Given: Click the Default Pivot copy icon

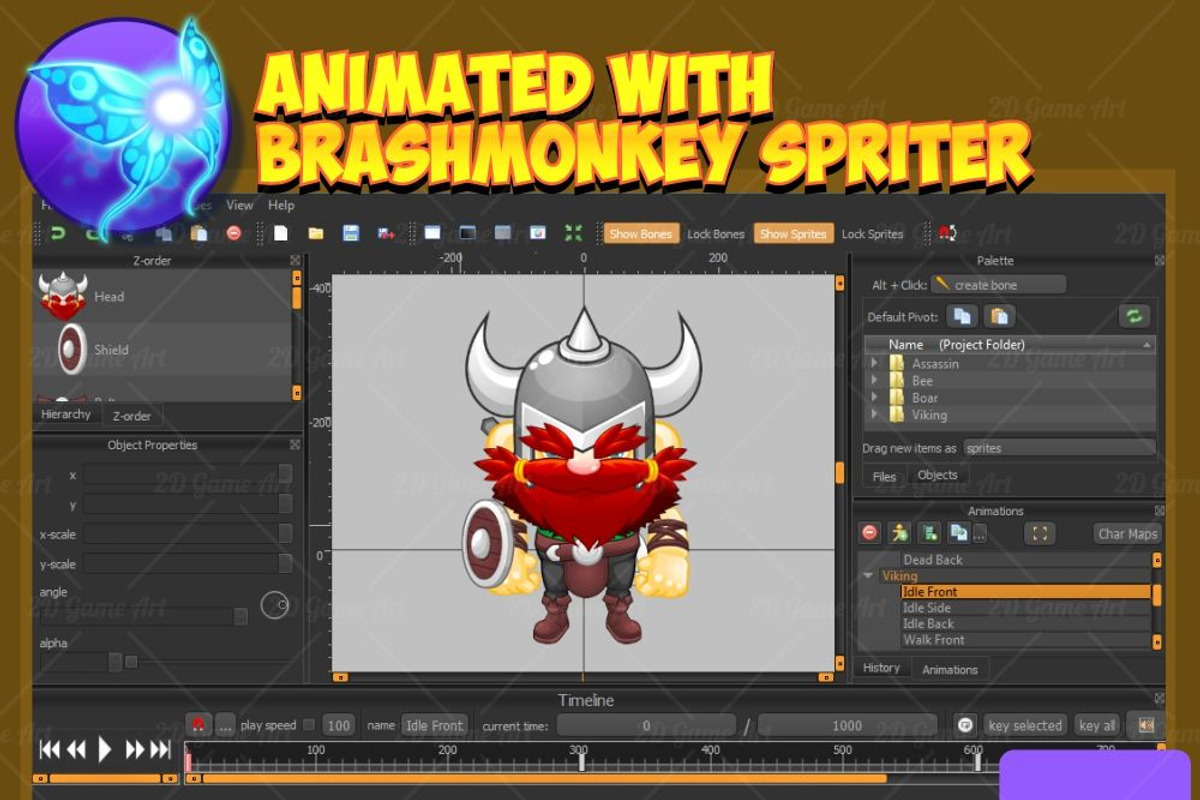Looking at the screenshot, I should 961,316.
